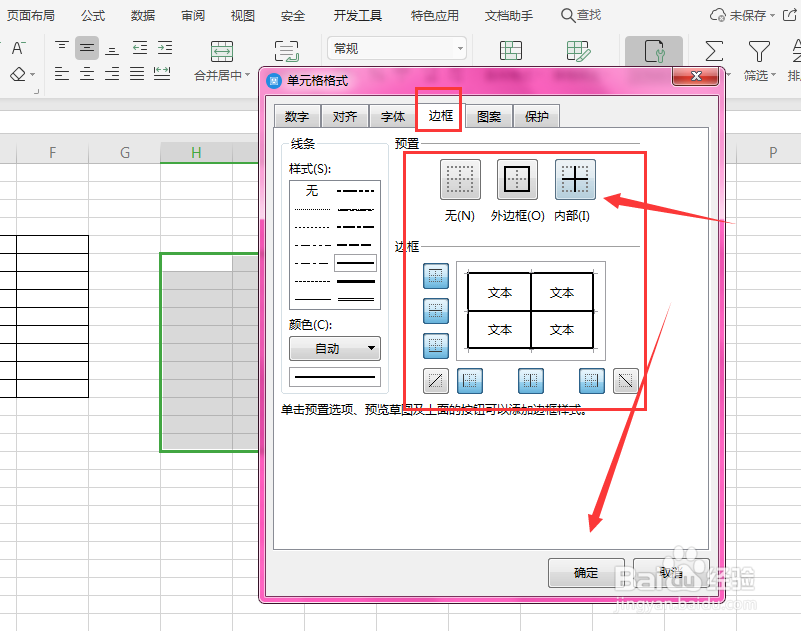Image resolution: width=801 pixels, height=631 pixels.
Task: Click the top align icon in ribbon
Action: [x=62, y=48]
